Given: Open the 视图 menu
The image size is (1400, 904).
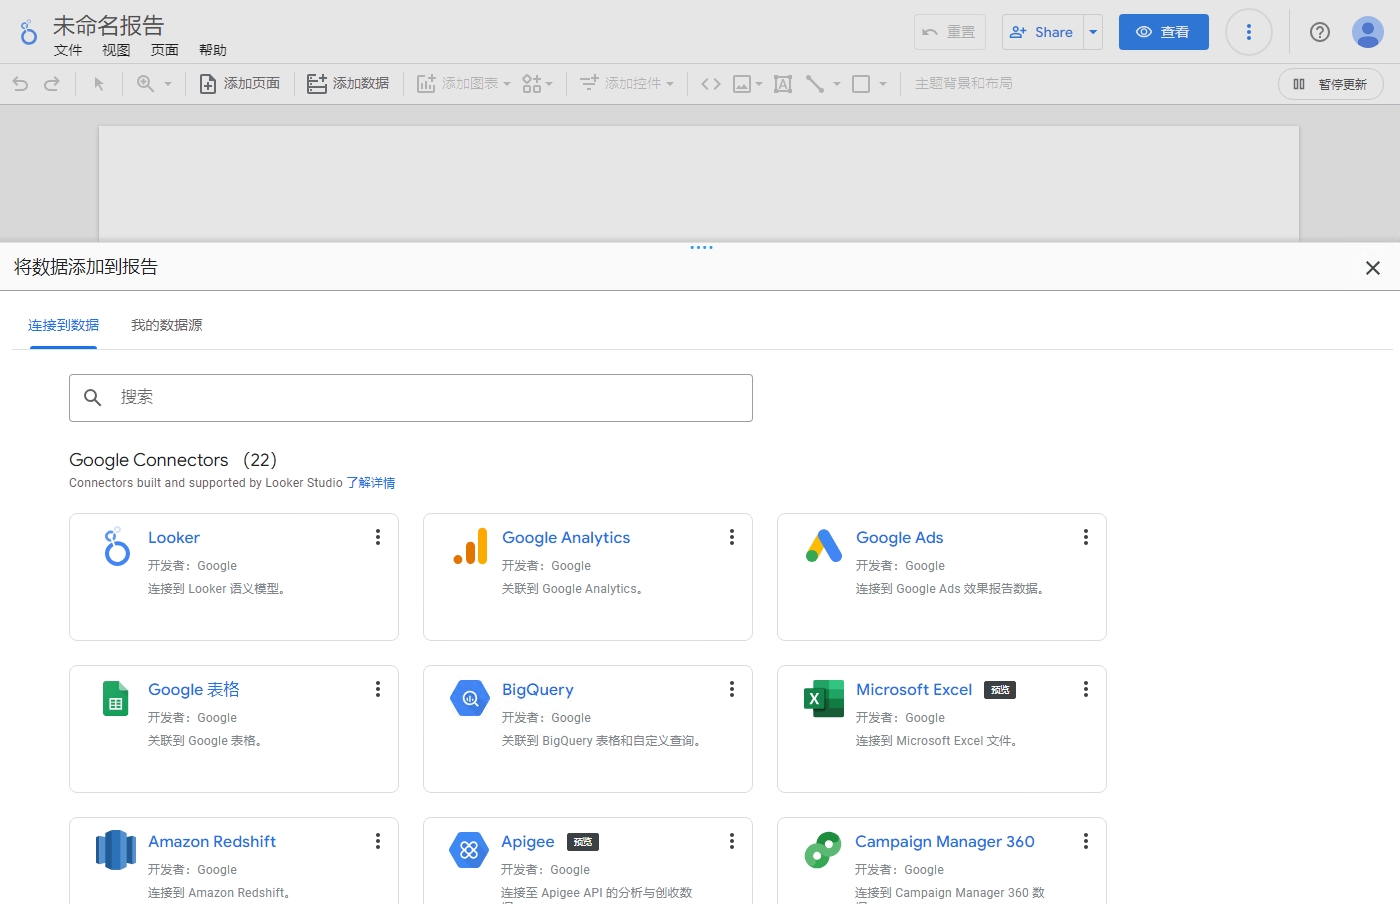Looking at the screenshot, I should pos(116,50).
